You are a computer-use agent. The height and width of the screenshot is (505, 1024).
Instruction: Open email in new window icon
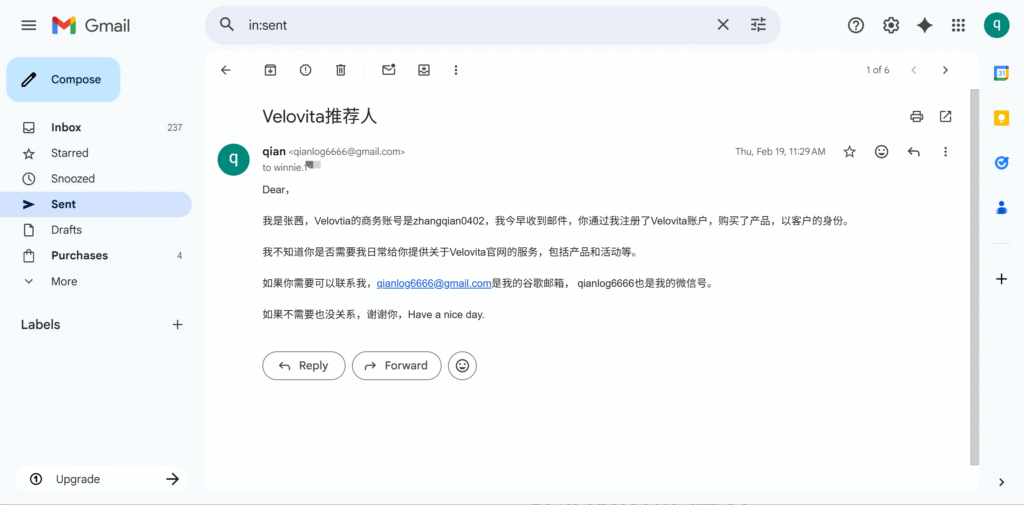(x=945, y=116)
